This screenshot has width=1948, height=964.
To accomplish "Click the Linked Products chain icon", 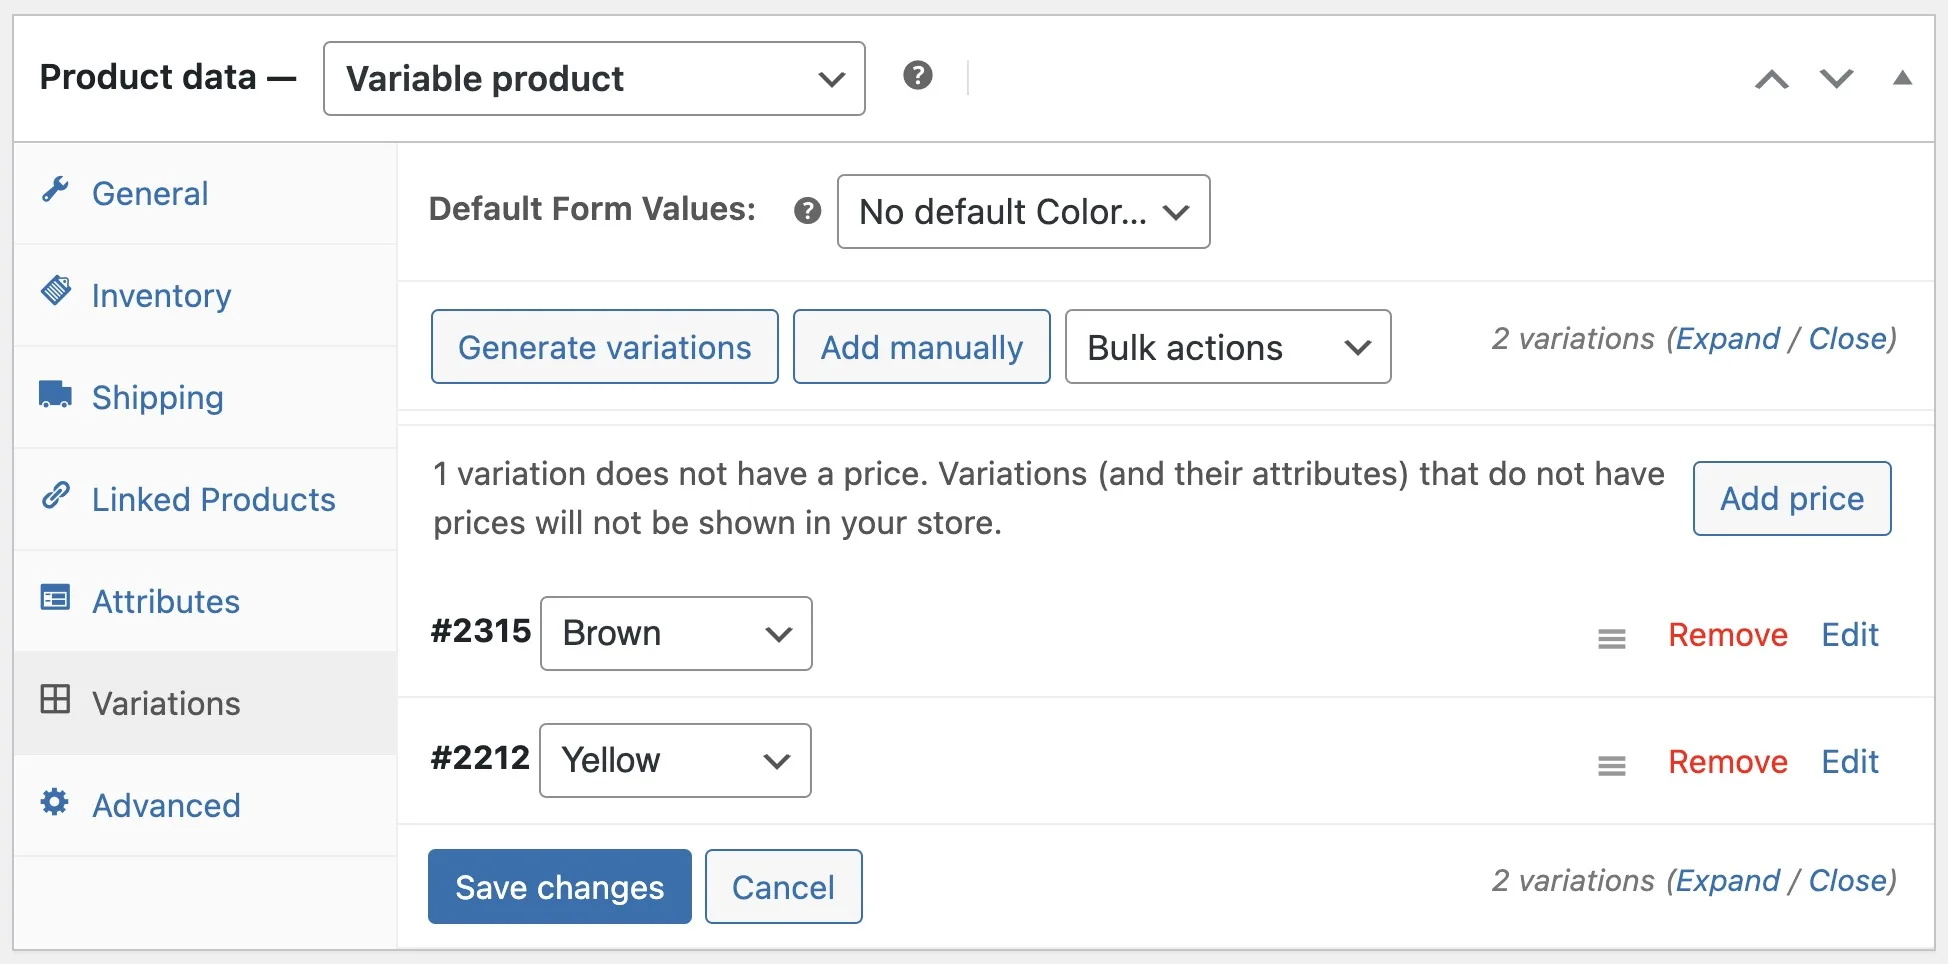I will (x=56, y=495).
